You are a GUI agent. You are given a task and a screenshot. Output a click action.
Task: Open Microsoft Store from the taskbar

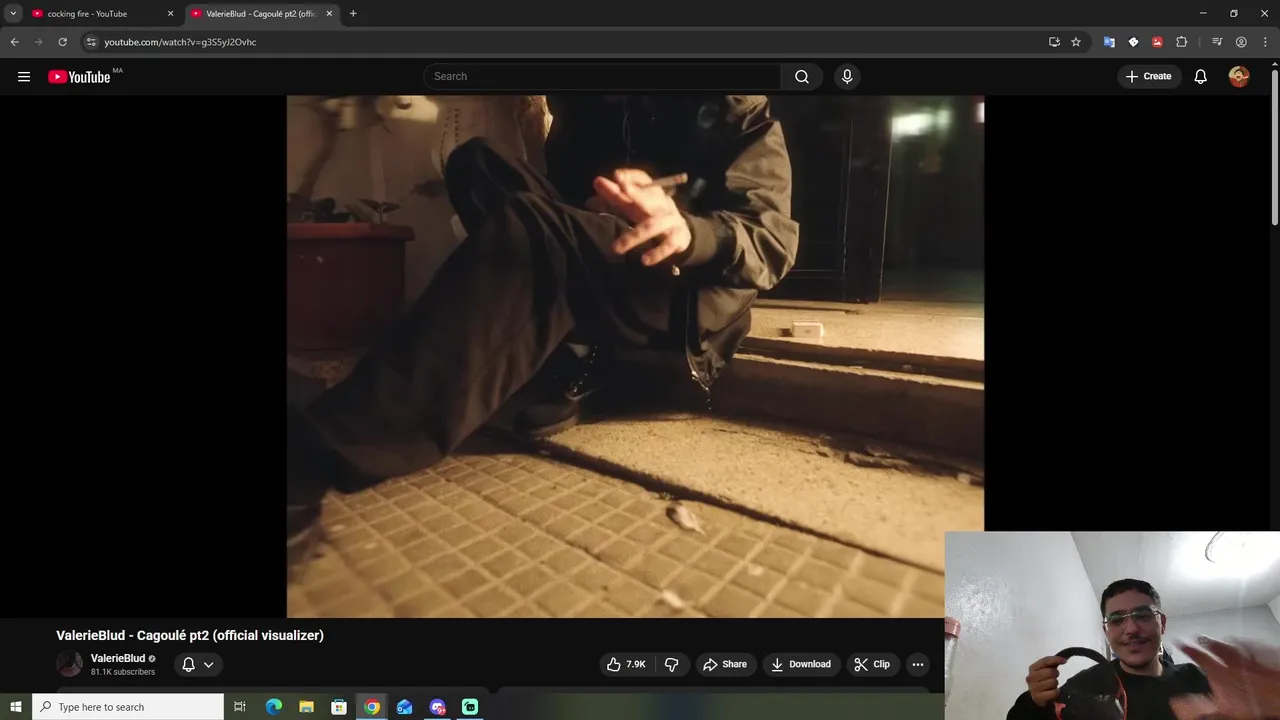coord(339,707)
